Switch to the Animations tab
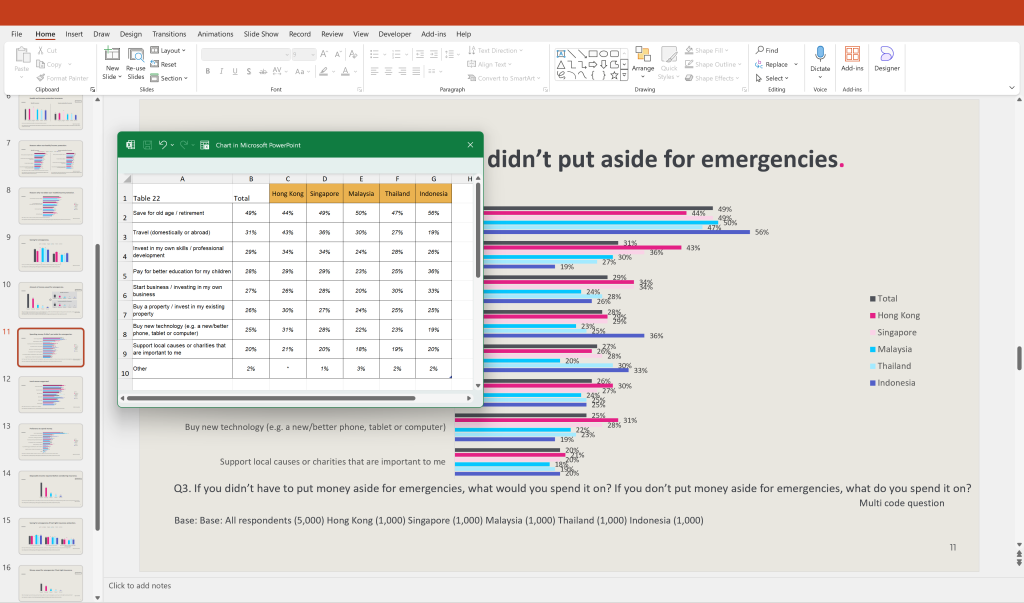The image size is (1024, 603). 215,34
